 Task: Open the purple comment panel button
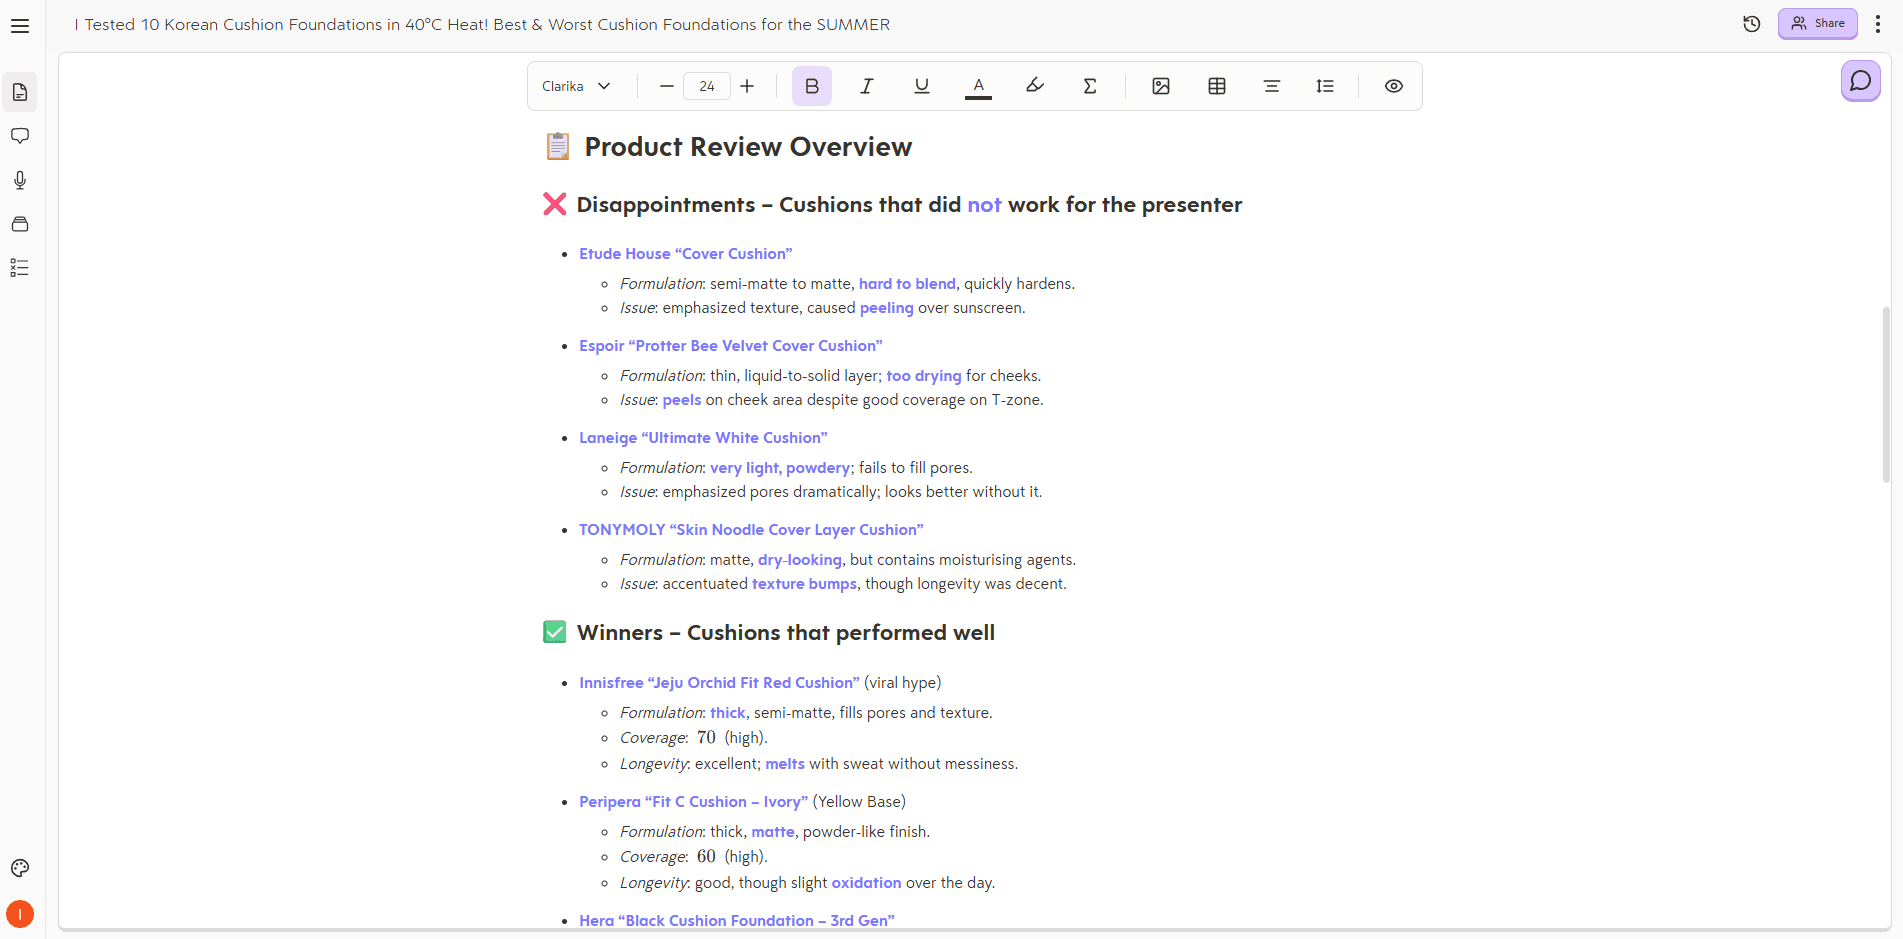(x=1861, y=81)
